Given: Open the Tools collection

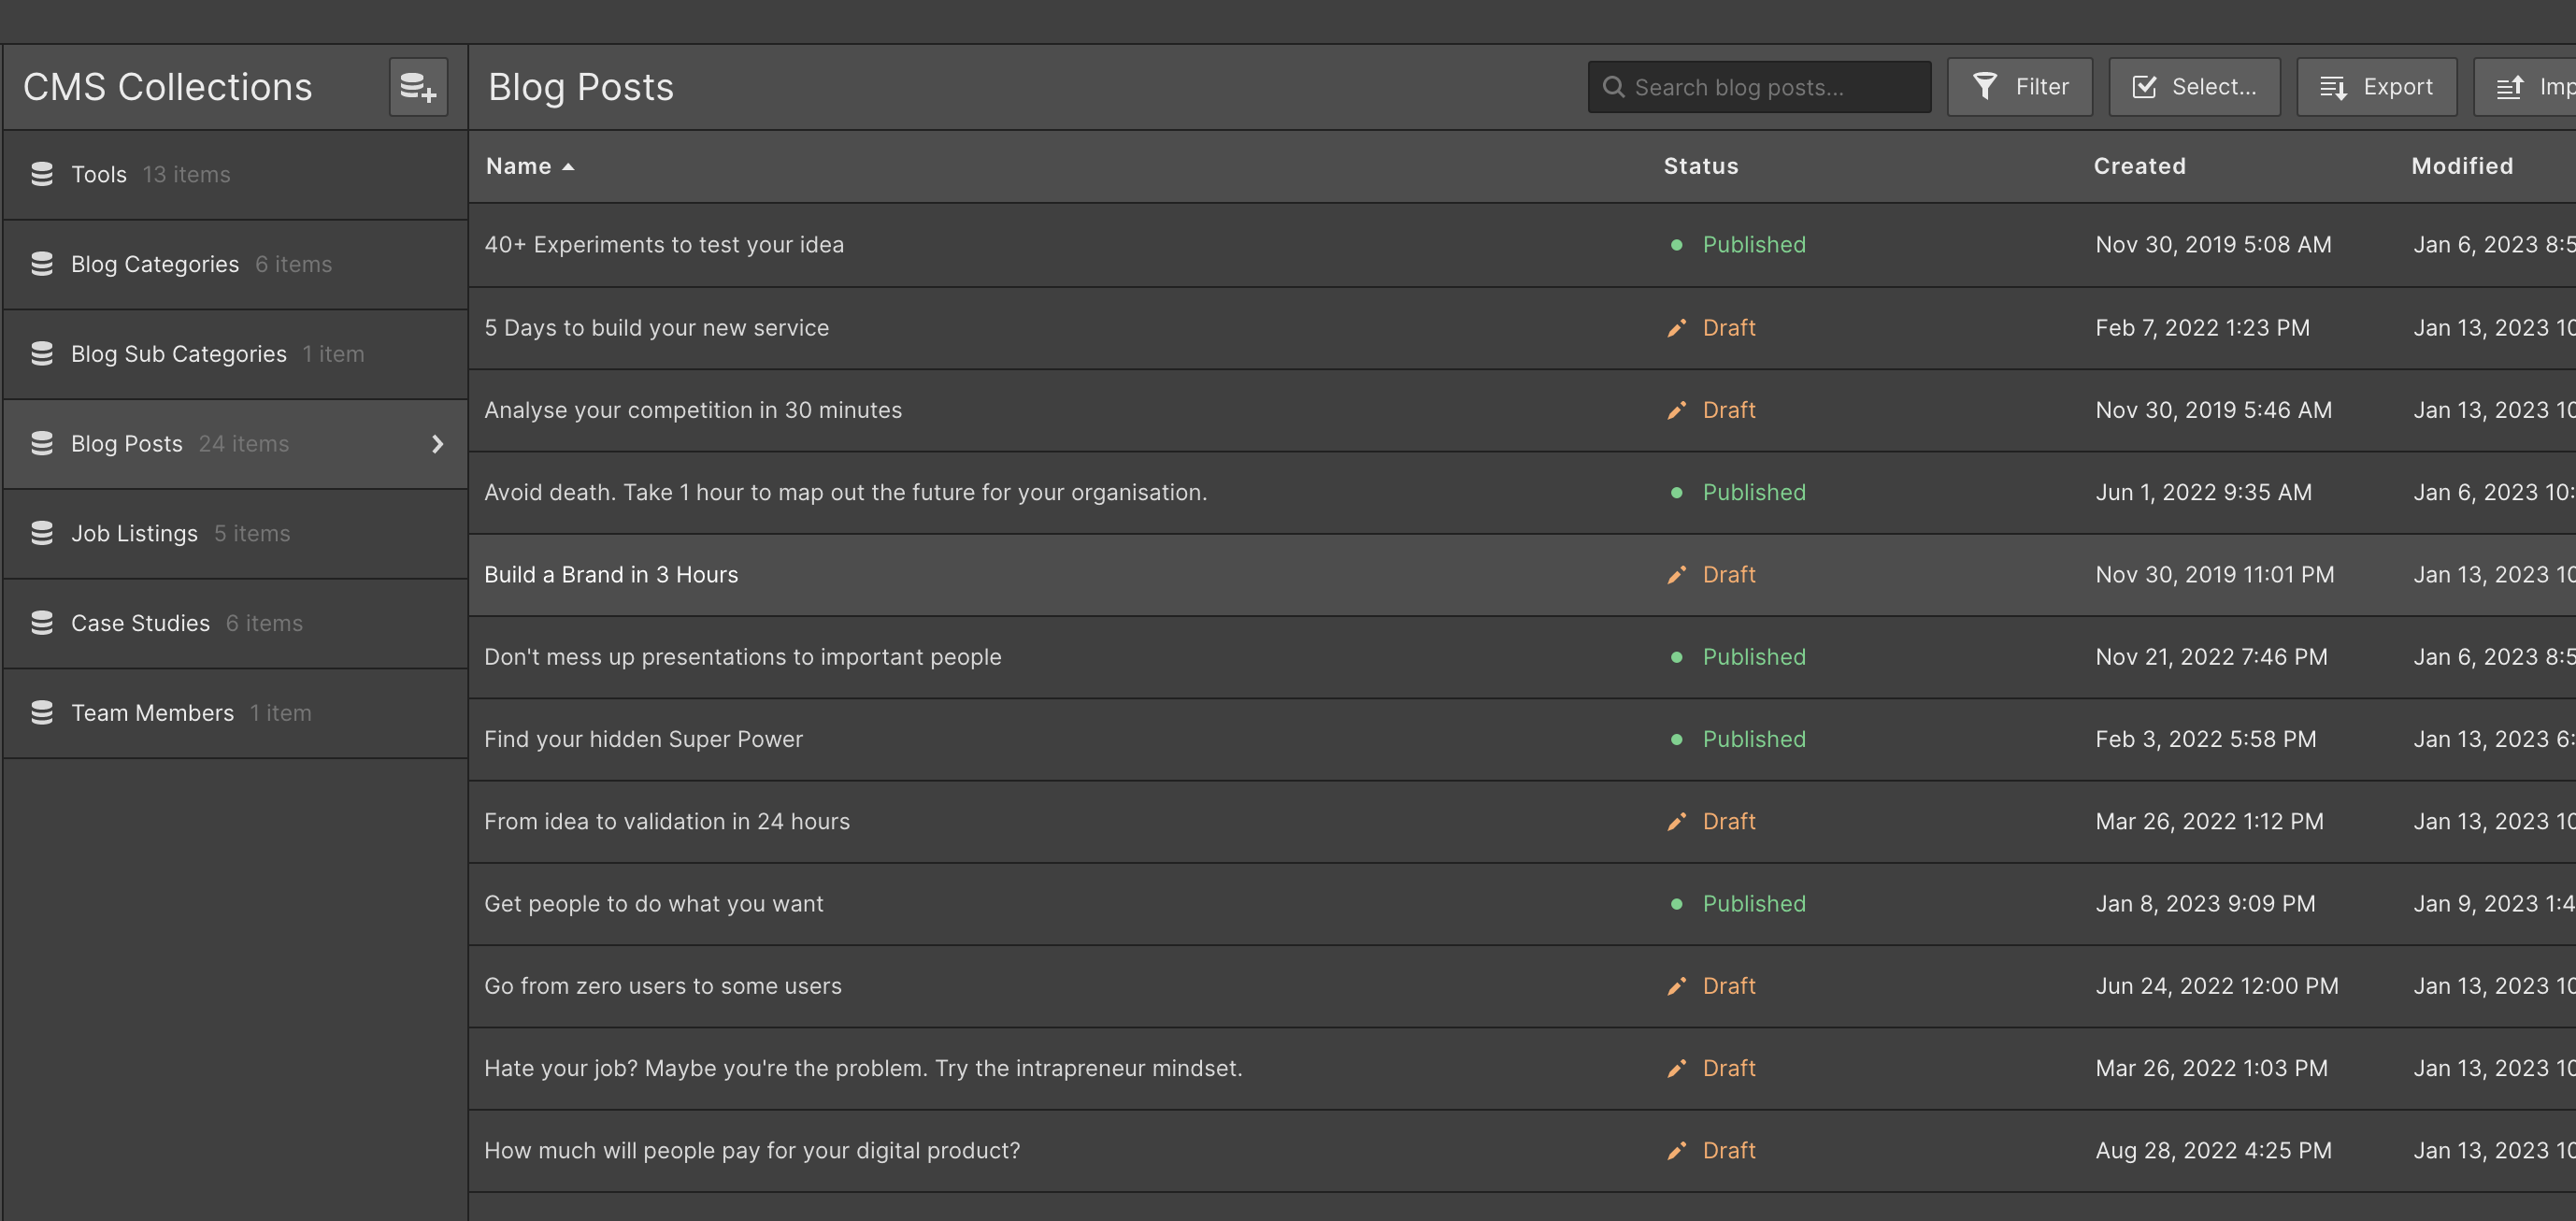Looking at the screenshot, I should tap(235, 175).
